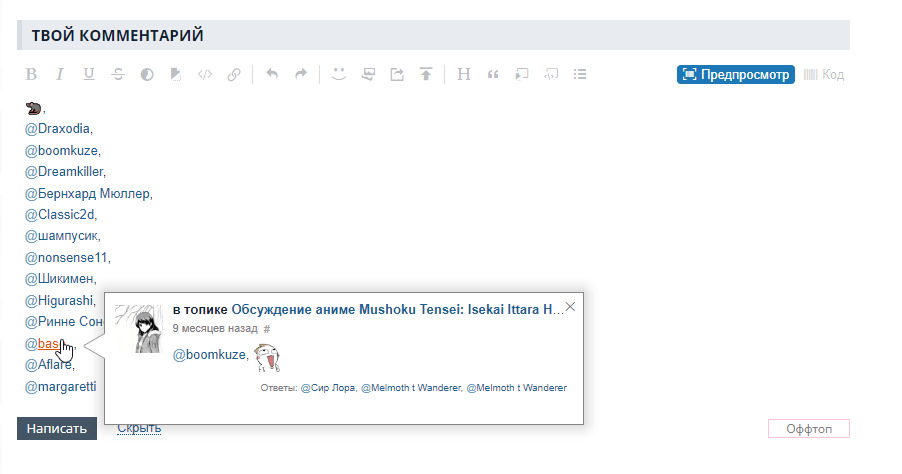Switch editor to Код source mode
902x474 pixels.
[824, 74]
